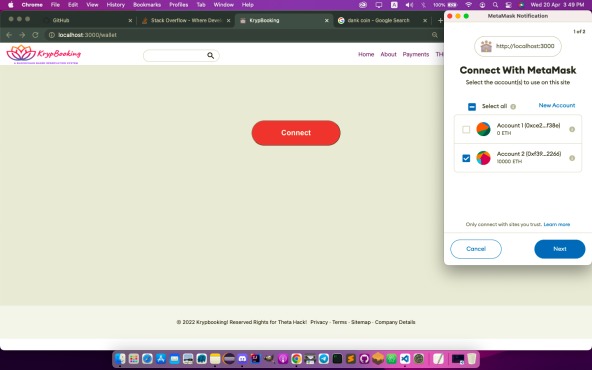
Task: Open Spotlight search in menu bar
Action: tap(495, 5)
